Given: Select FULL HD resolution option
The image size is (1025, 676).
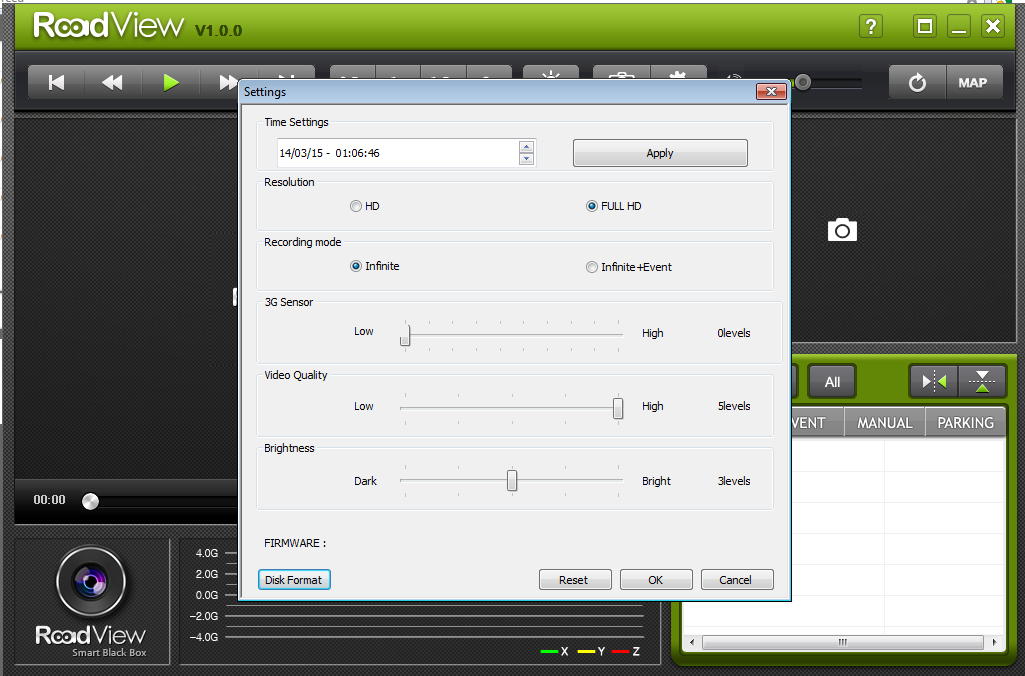Looking at the screenshot, I should coord(592,206).
